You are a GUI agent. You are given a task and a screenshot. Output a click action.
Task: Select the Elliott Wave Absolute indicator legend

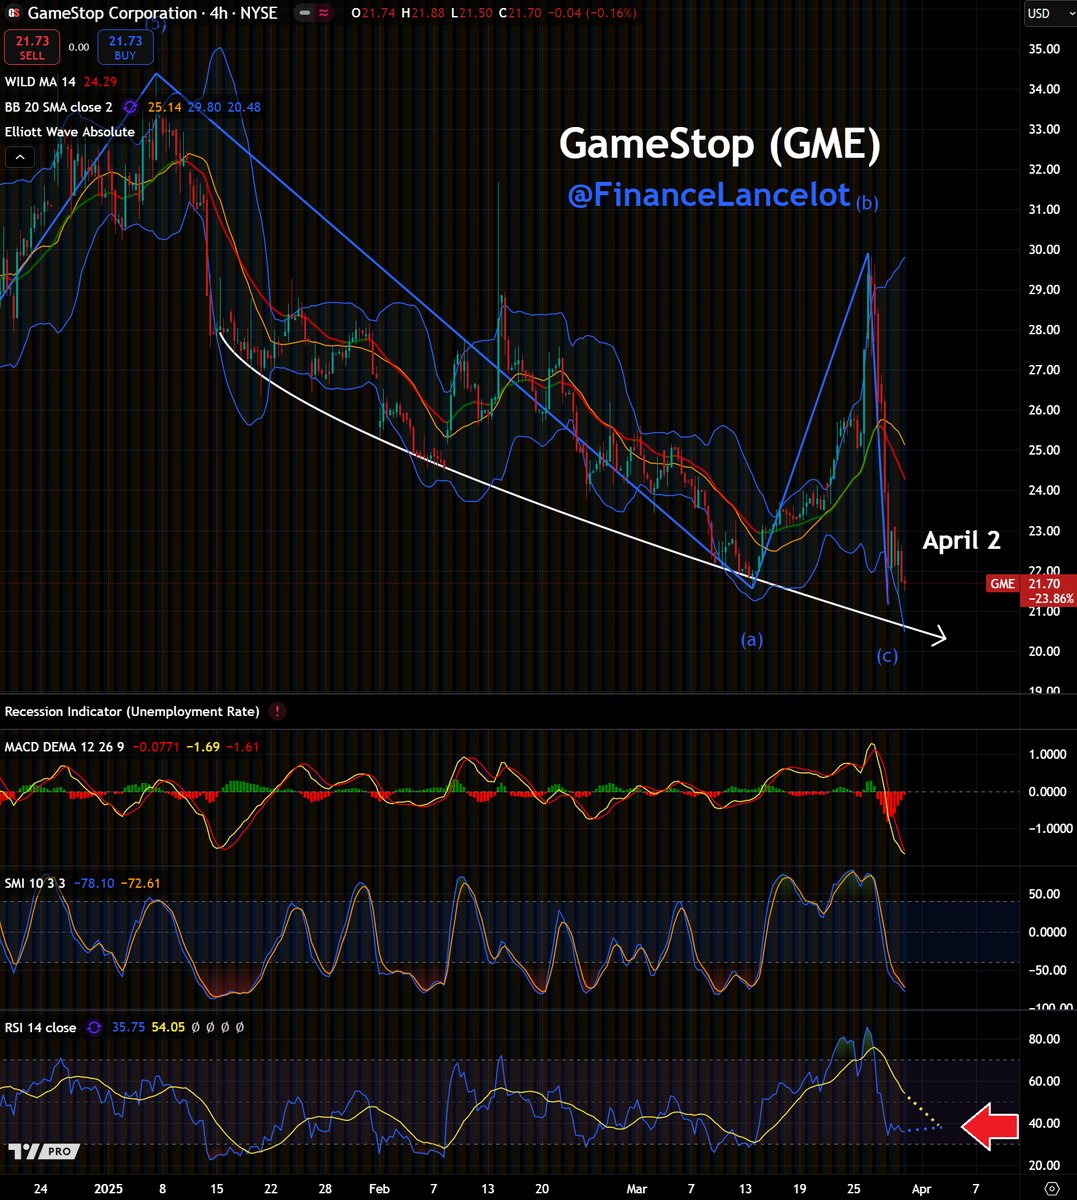coord(70,132)
